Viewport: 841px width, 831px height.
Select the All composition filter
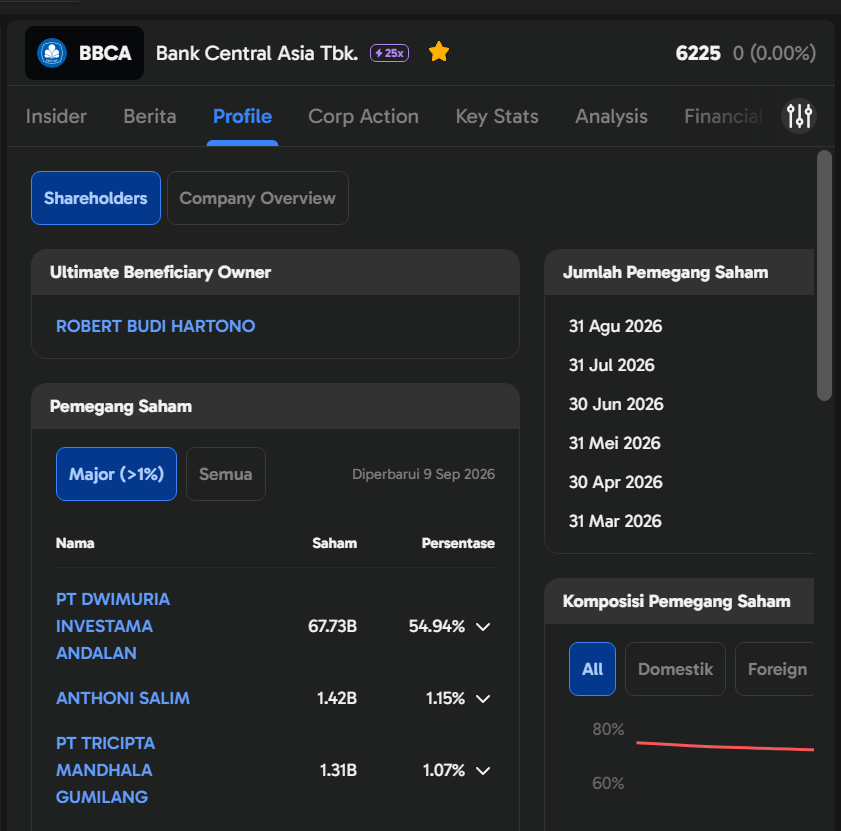(x=592, y=669)
